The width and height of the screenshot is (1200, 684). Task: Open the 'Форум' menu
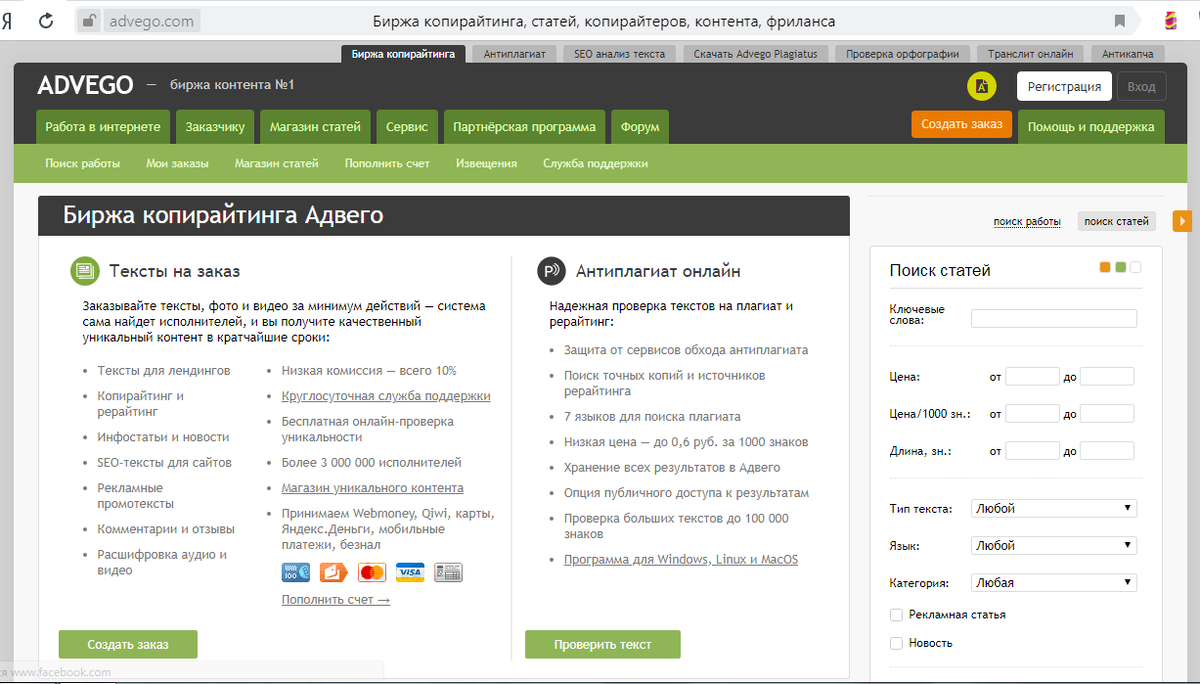pyautogui.click(x=640, y=127)
